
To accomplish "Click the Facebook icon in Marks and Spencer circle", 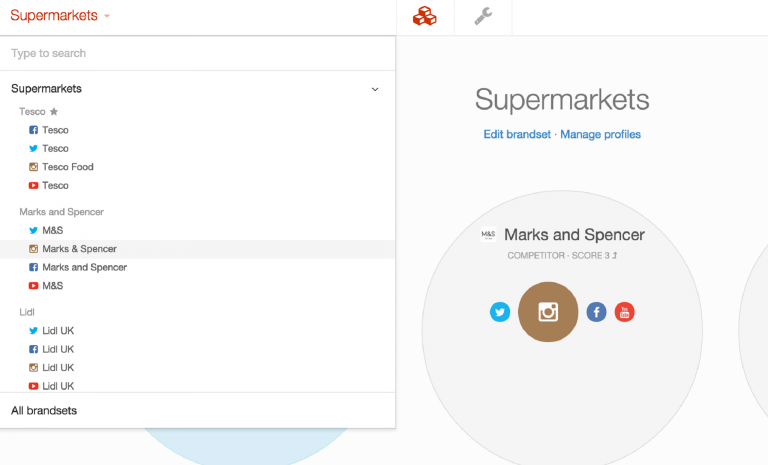I will point(596,312).
